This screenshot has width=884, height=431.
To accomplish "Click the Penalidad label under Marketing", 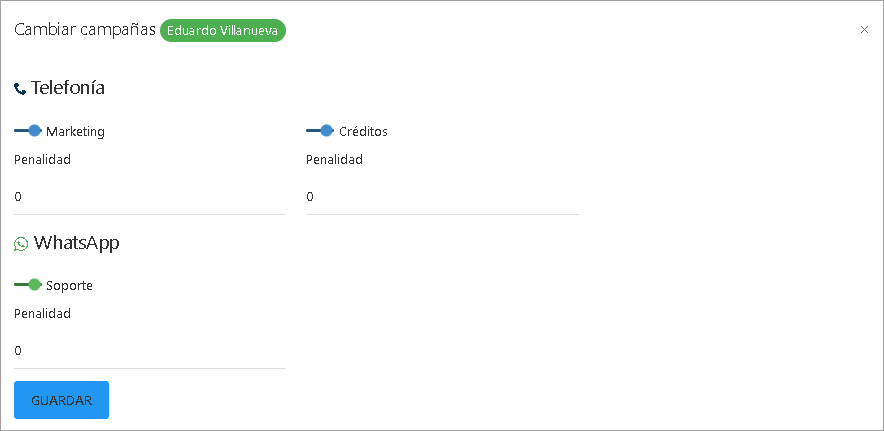I will (42, 159).
